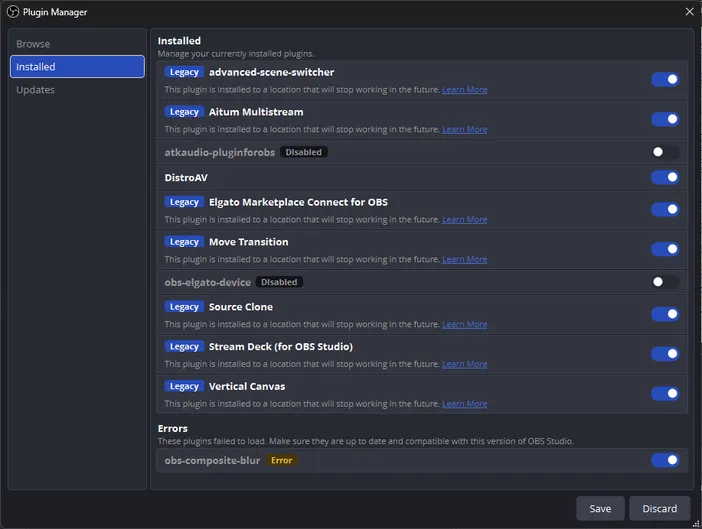Select the Source Clone plugin name

241,307
